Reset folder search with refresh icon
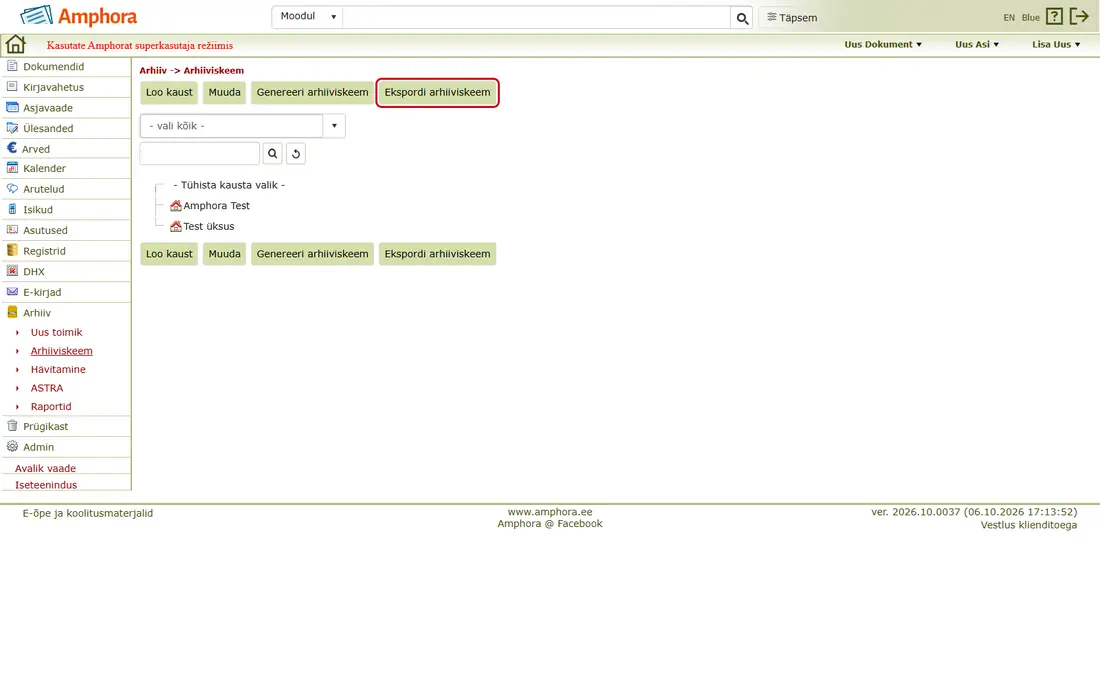Viewport: 1100px width, 688px height. [x=296, y=154]
